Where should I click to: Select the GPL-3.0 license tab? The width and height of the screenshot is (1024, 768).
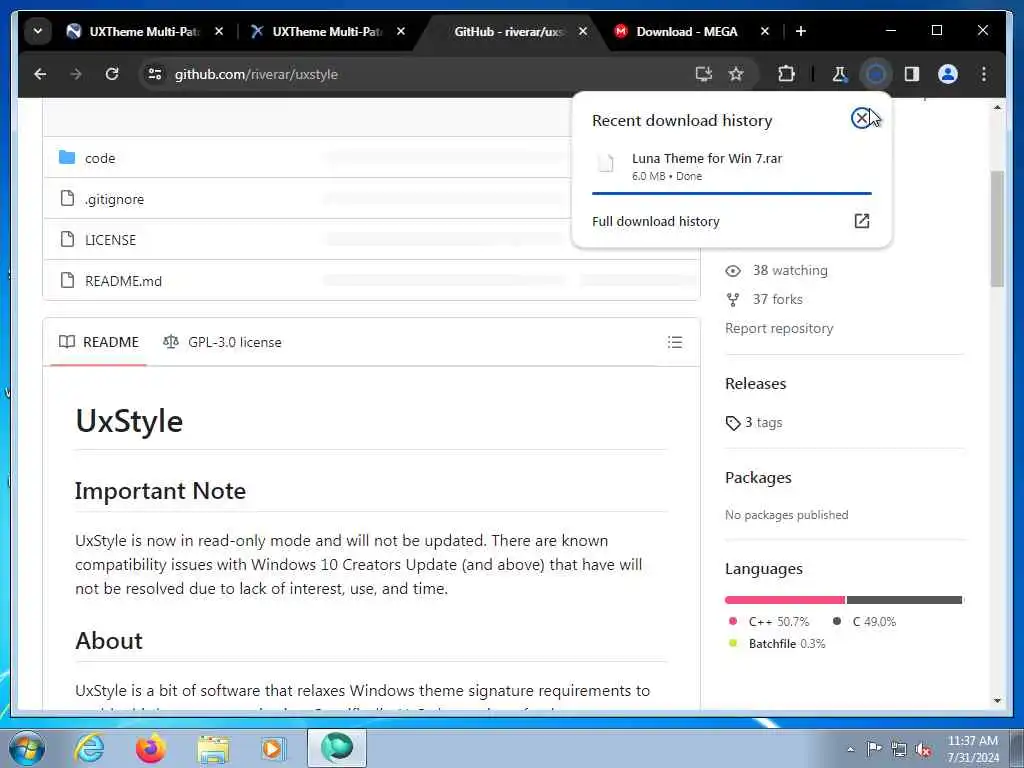[x=222, y=342]
